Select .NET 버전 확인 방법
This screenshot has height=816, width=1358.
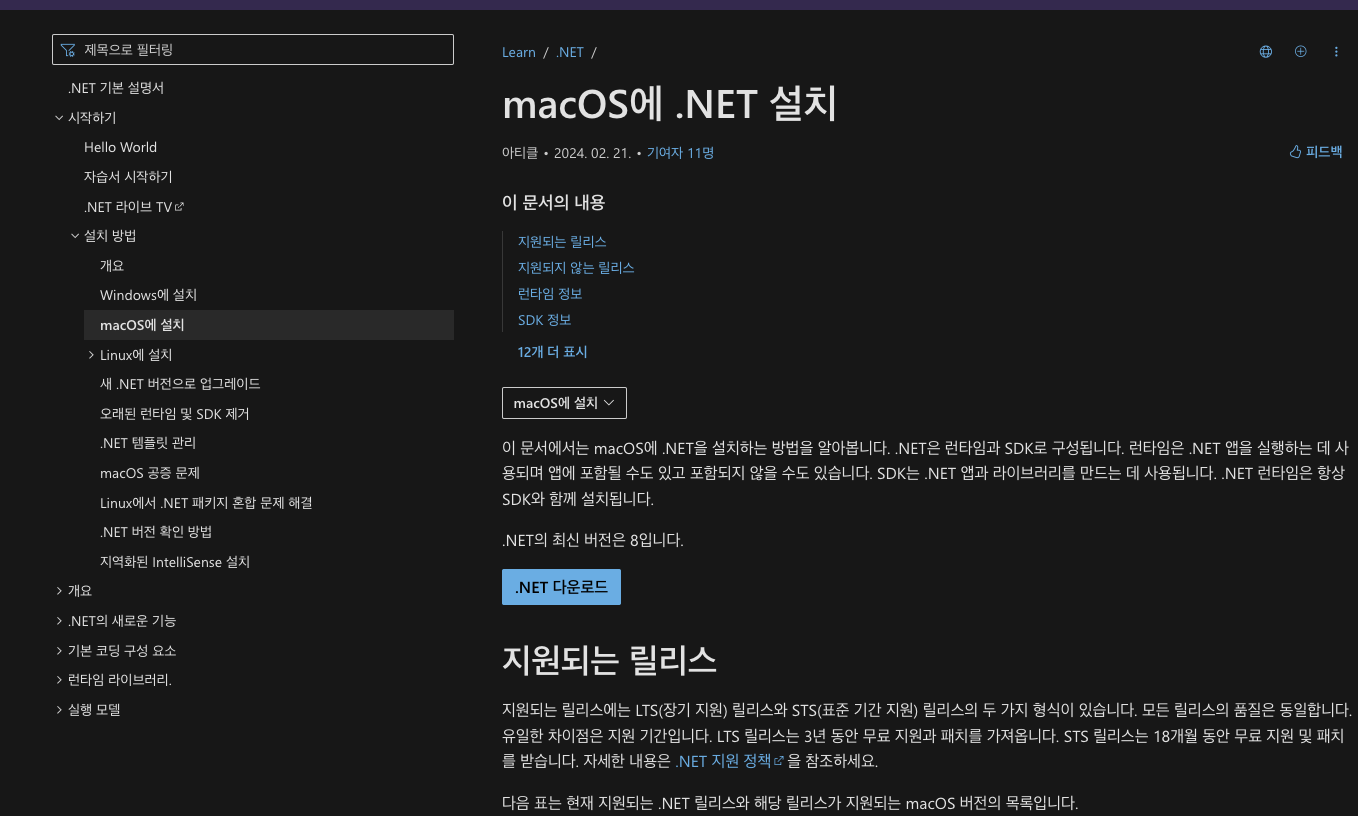[x=156, y=532]
